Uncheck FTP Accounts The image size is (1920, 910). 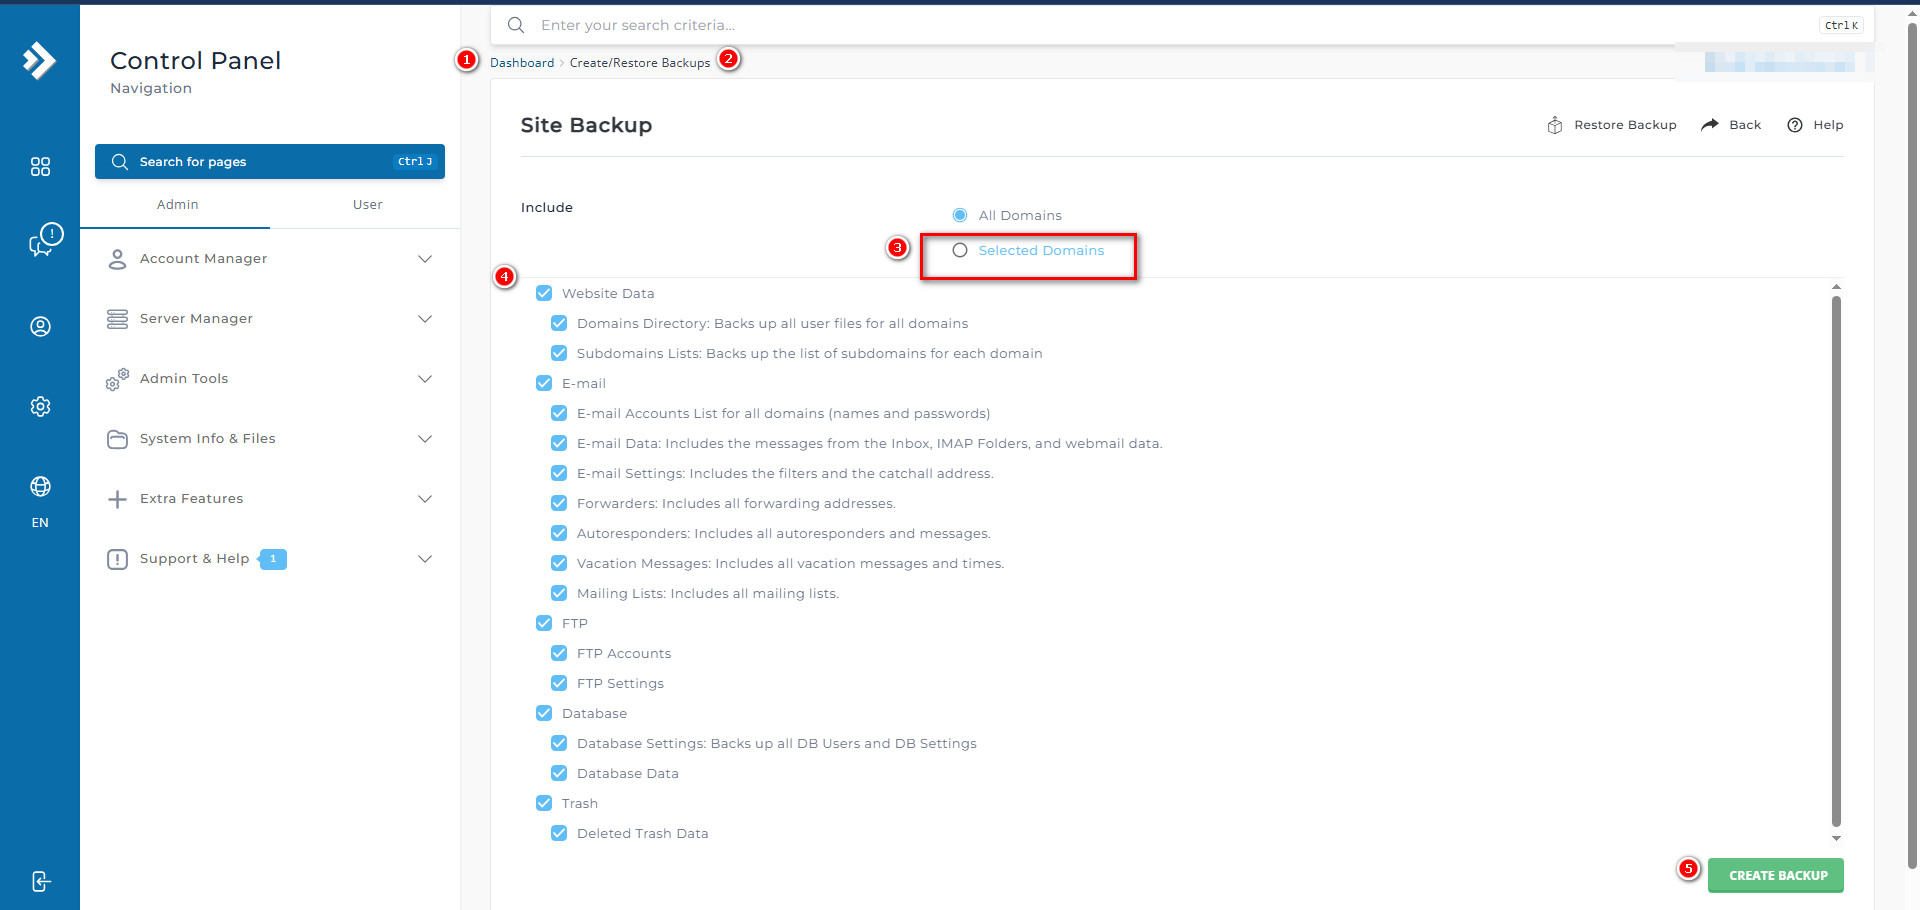559,653
